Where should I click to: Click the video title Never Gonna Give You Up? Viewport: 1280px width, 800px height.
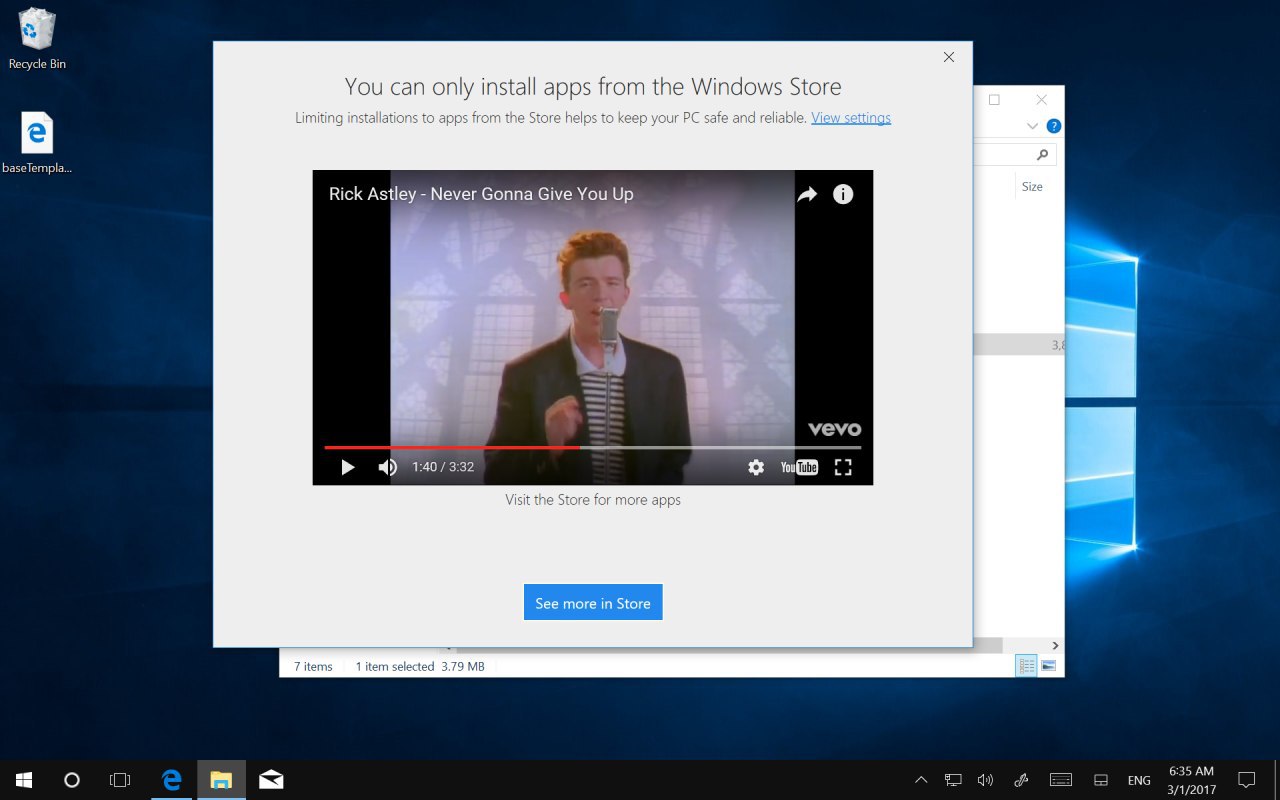coord(481,194)
